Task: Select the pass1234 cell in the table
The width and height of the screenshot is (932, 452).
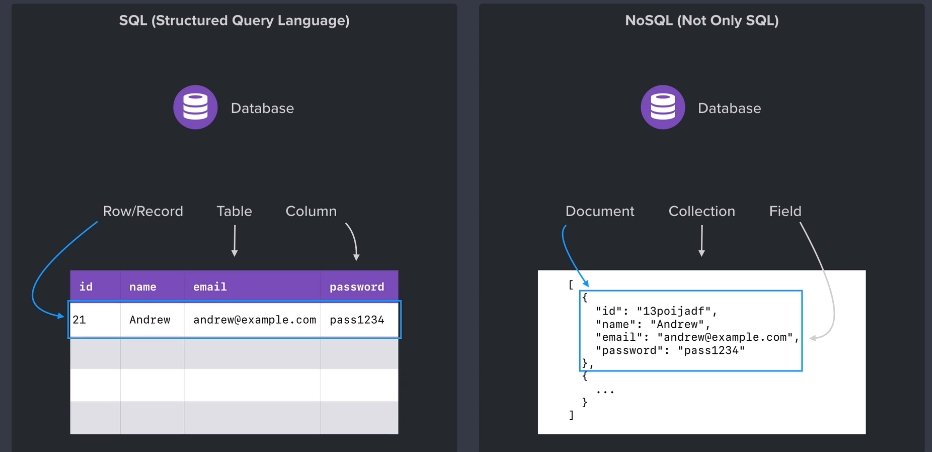Action: 357,320
